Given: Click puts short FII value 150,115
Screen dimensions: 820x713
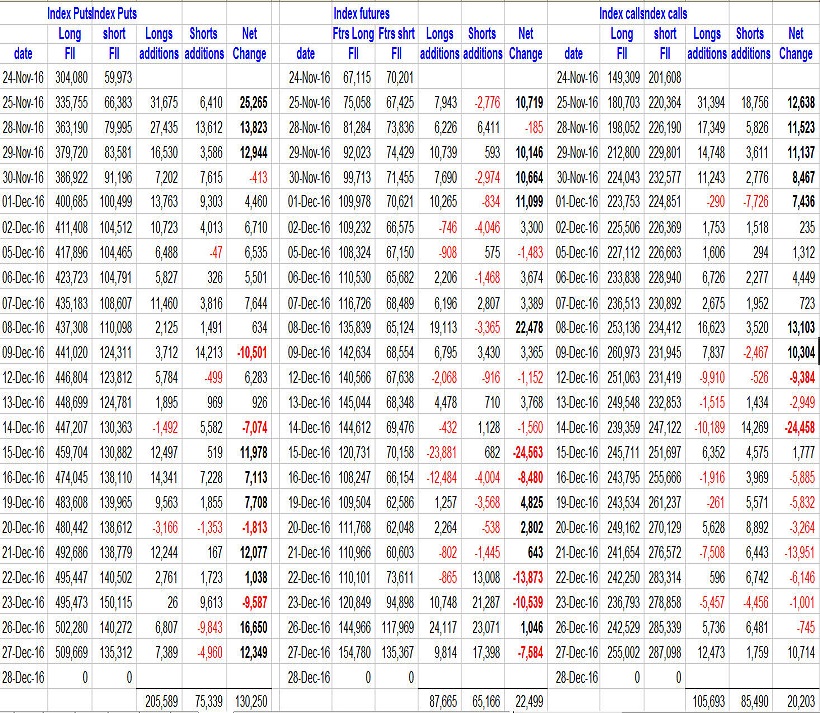Looking at the screenshot, I should (x=116, y=603).
